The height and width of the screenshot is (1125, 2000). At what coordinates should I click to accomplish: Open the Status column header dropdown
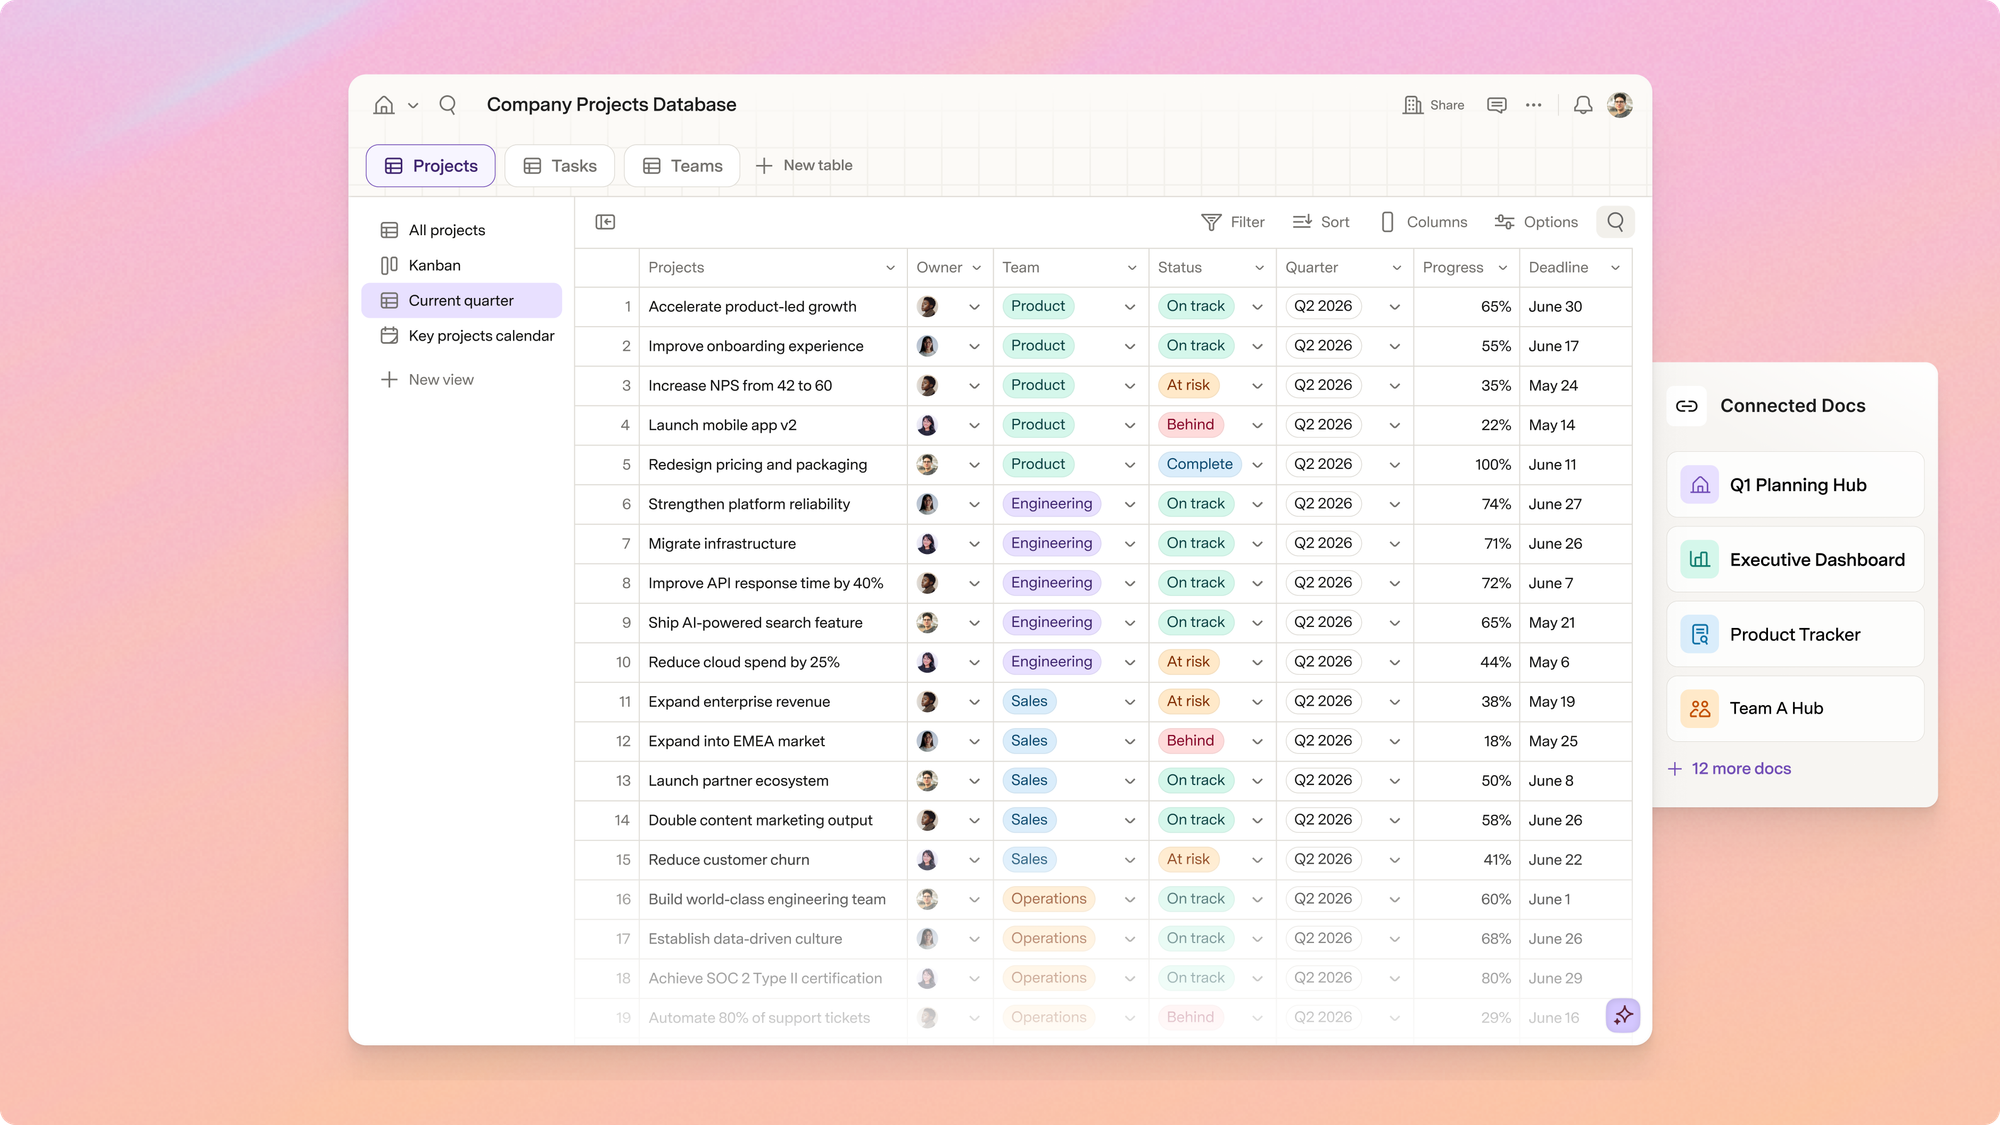[1259, 268]
